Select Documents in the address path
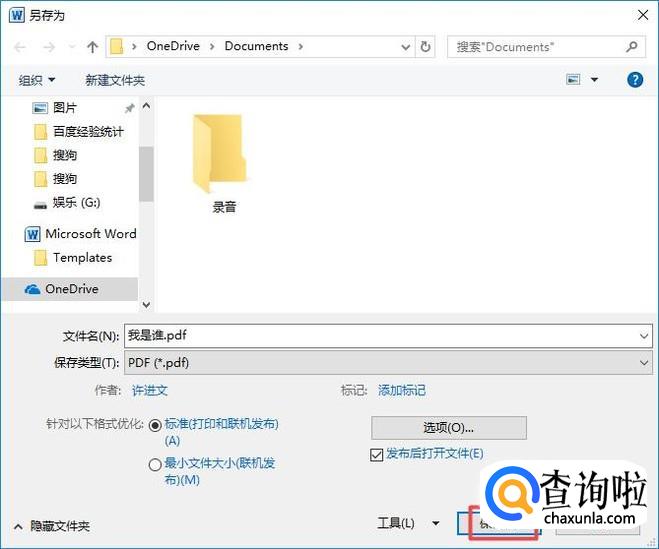Screen dimensions: 659x549 (256, 46)
